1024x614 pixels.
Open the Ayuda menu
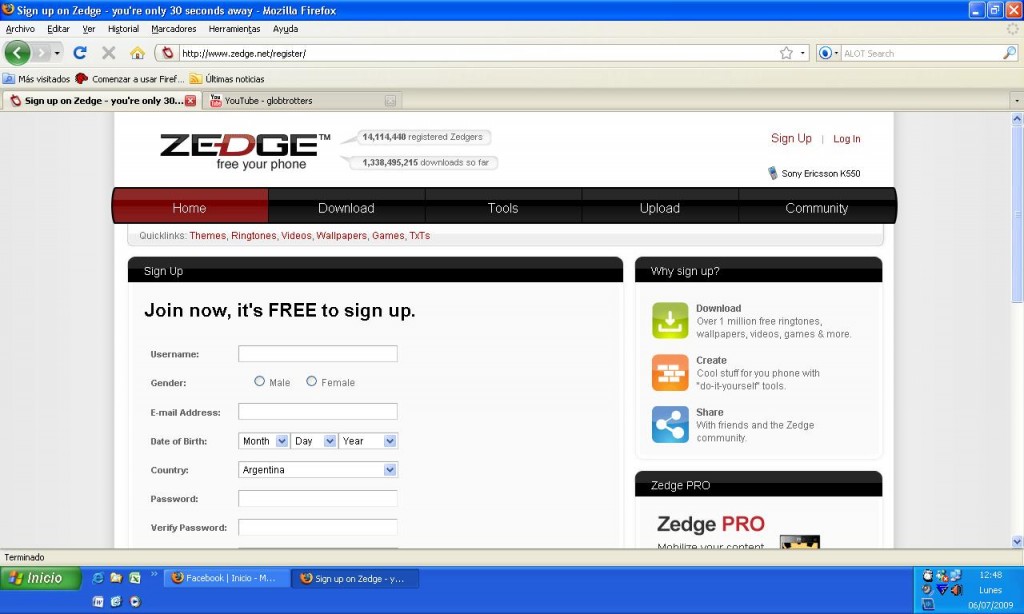(x=285, y=29)
